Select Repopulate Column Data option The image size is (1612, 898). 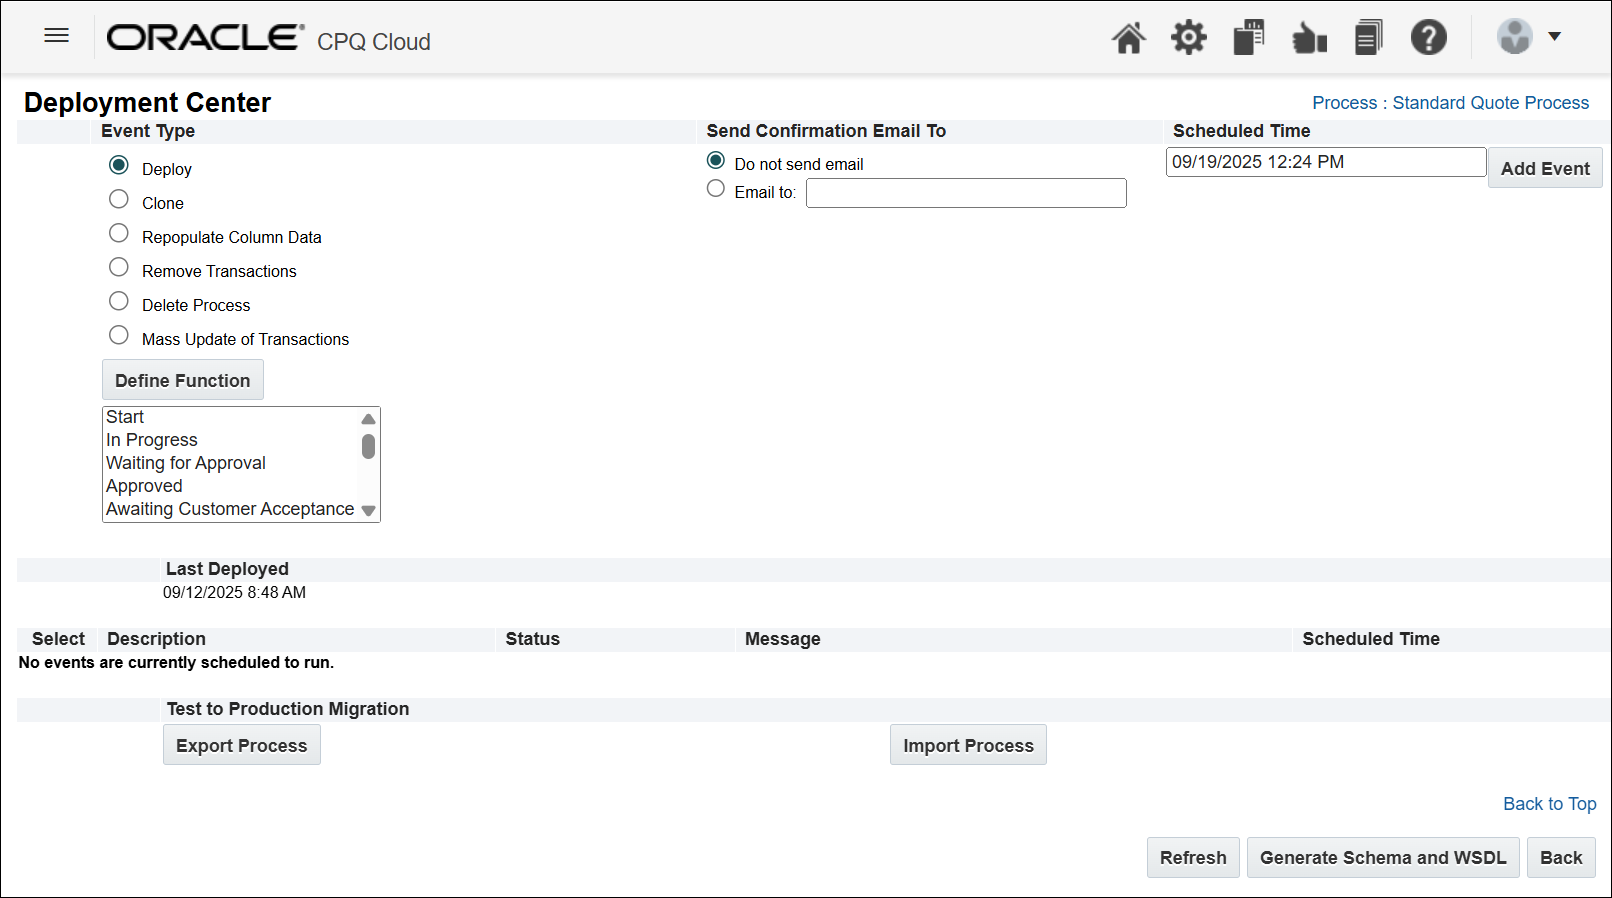pyautogui.click(x=119, y=234)
